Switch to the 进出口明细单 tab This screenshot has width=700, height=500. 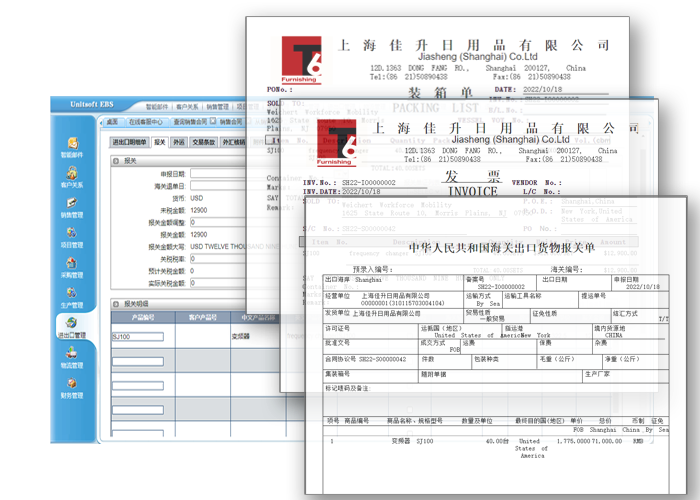(x=129, y=142)
